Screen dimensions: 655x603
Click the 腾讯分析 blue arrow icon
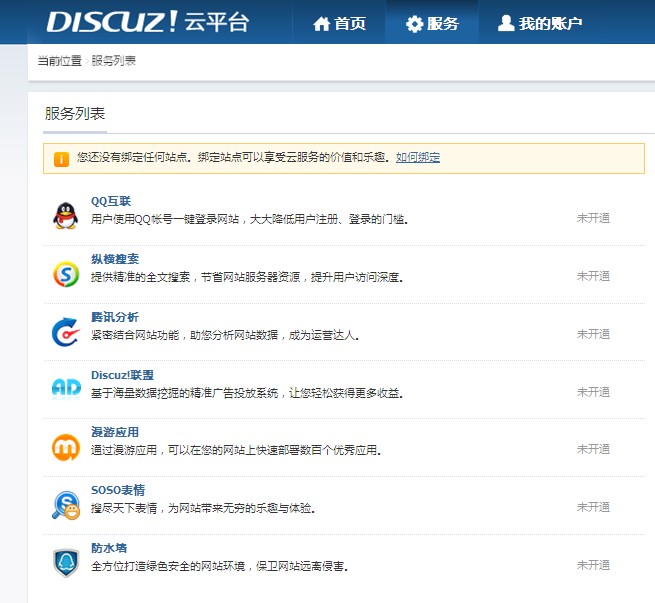click(x=66, y=332)
